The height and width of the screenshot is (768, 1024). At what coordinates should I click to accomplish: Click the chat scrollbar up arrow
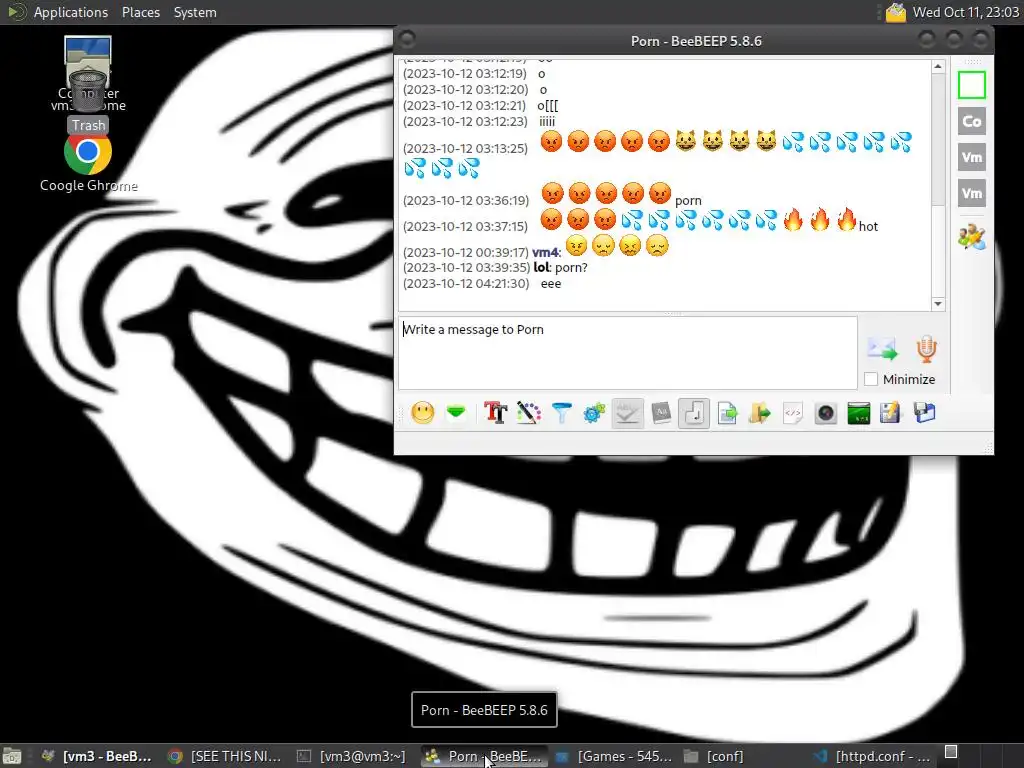[938, 67]
